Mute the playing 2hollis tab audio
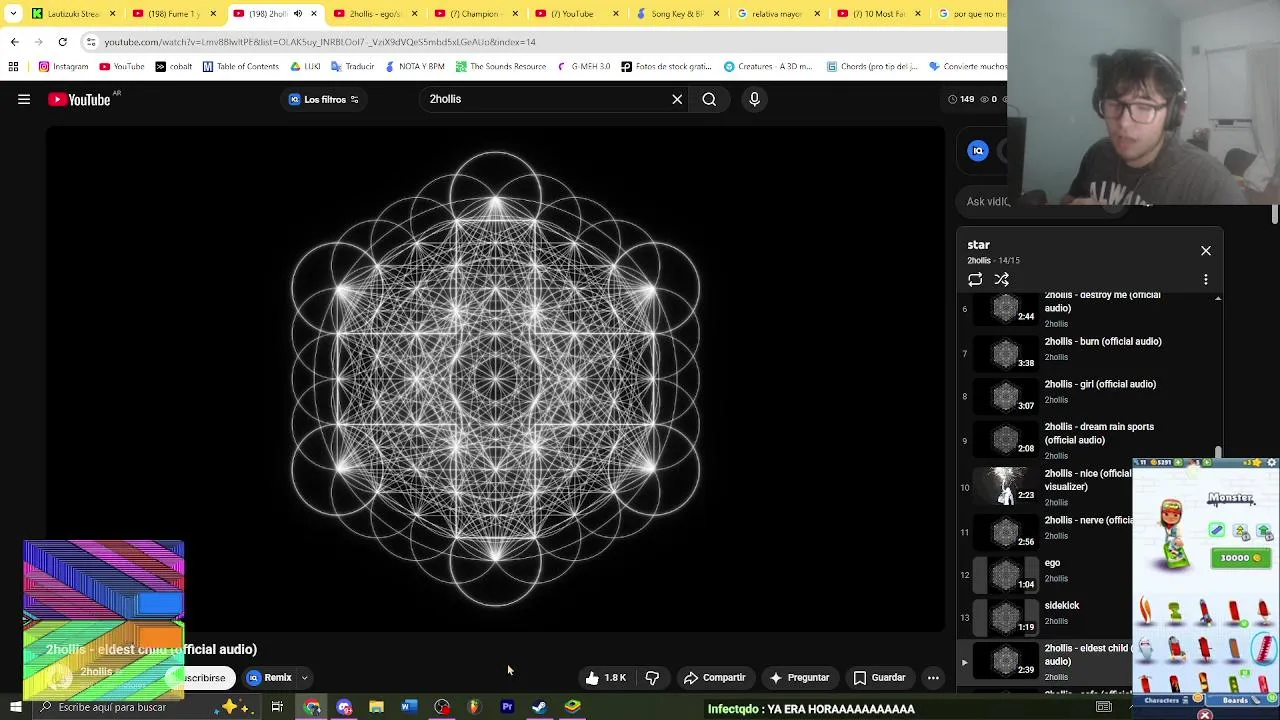The height and width of the screenshot is (720, 1280). pyautogui.click(x=297, y=14)
